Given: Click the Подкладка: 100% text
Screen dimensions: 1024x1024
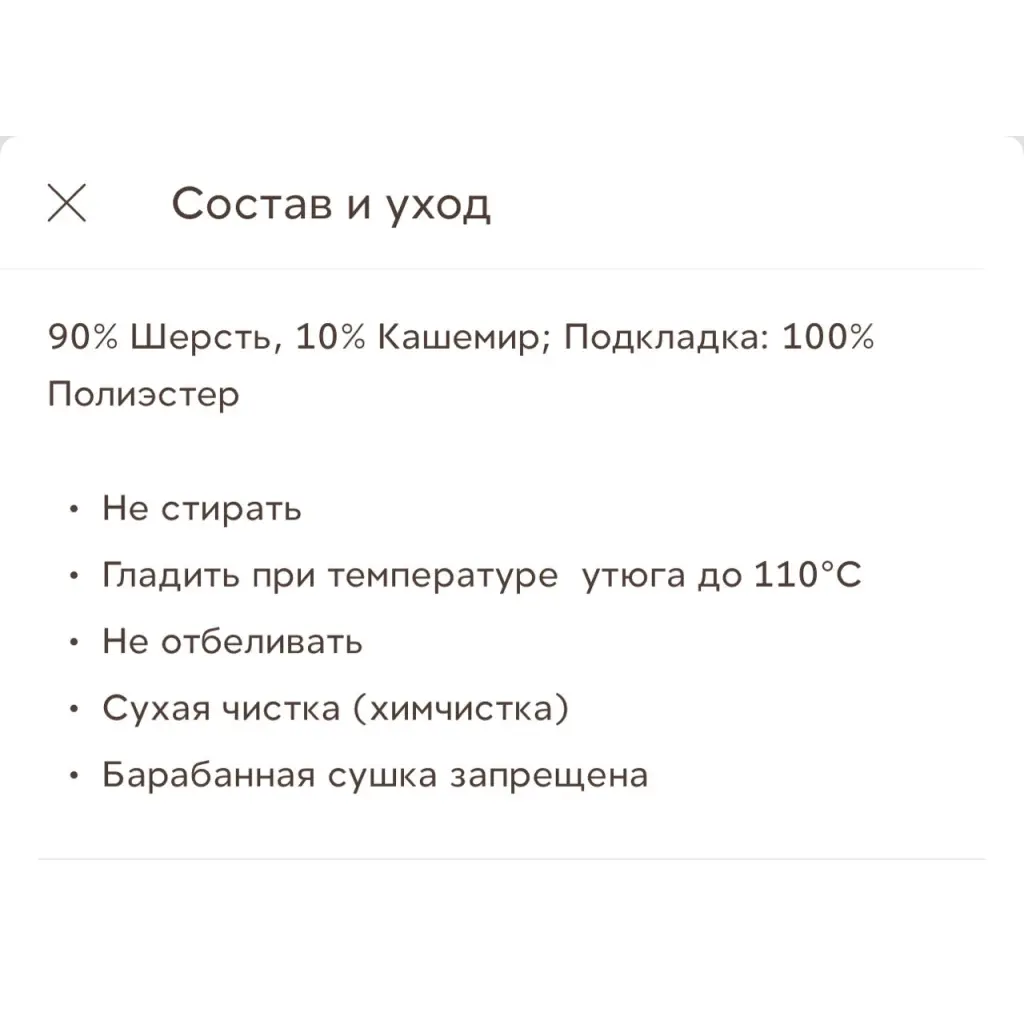Looking at the screenshot, I should point(719,337).
